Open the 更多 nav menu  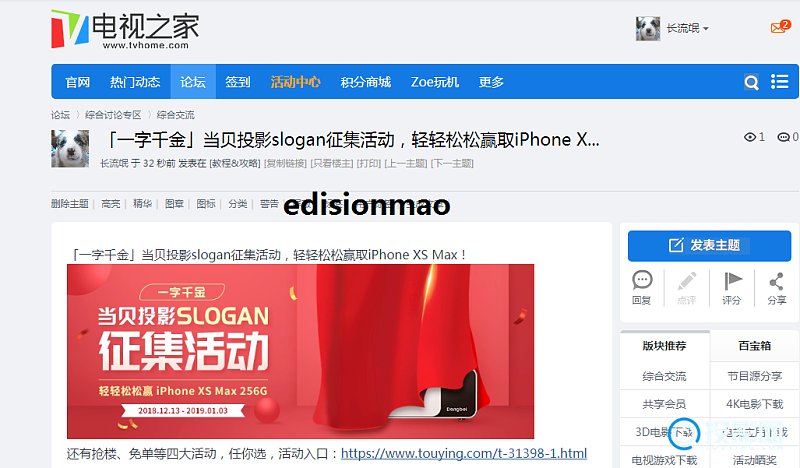coord(491,82)
